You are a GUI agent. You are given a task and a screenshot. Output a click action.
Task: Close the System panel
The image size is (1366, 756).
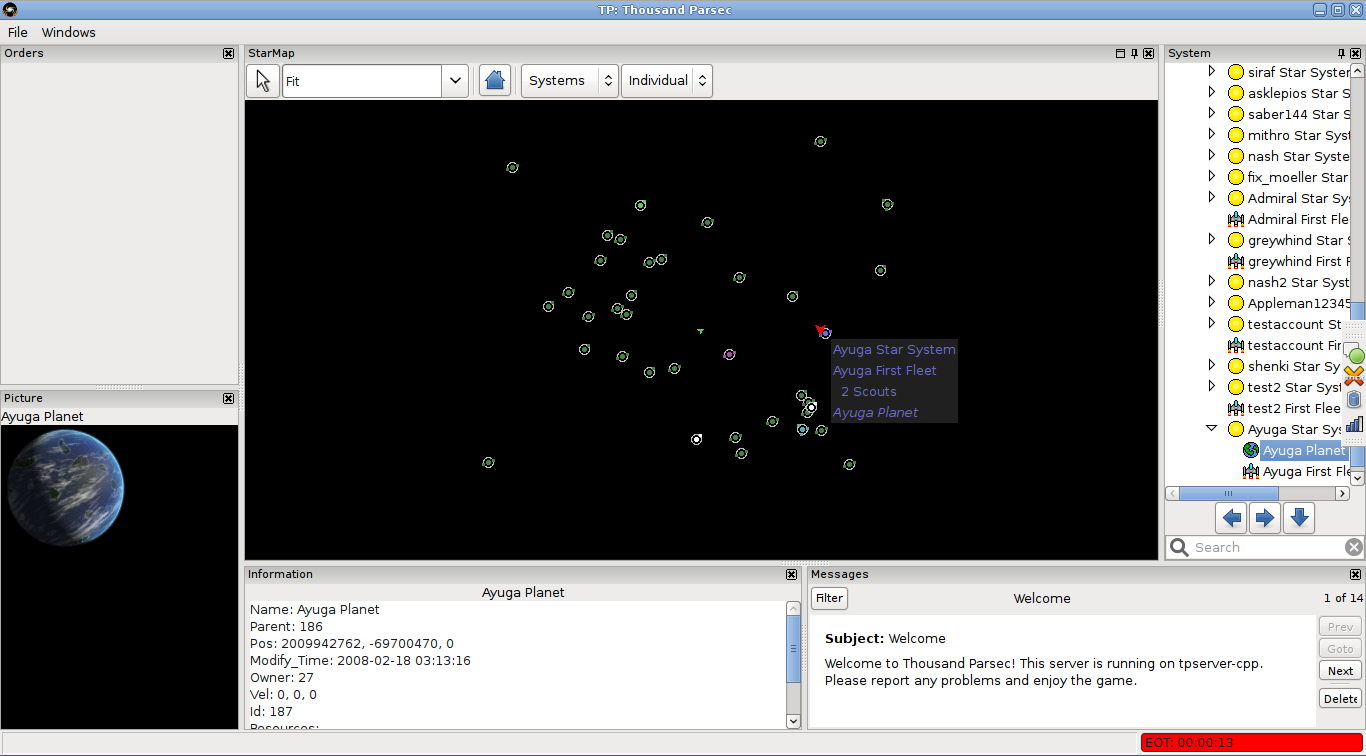pyautogui.click(x=1356, y=54)
